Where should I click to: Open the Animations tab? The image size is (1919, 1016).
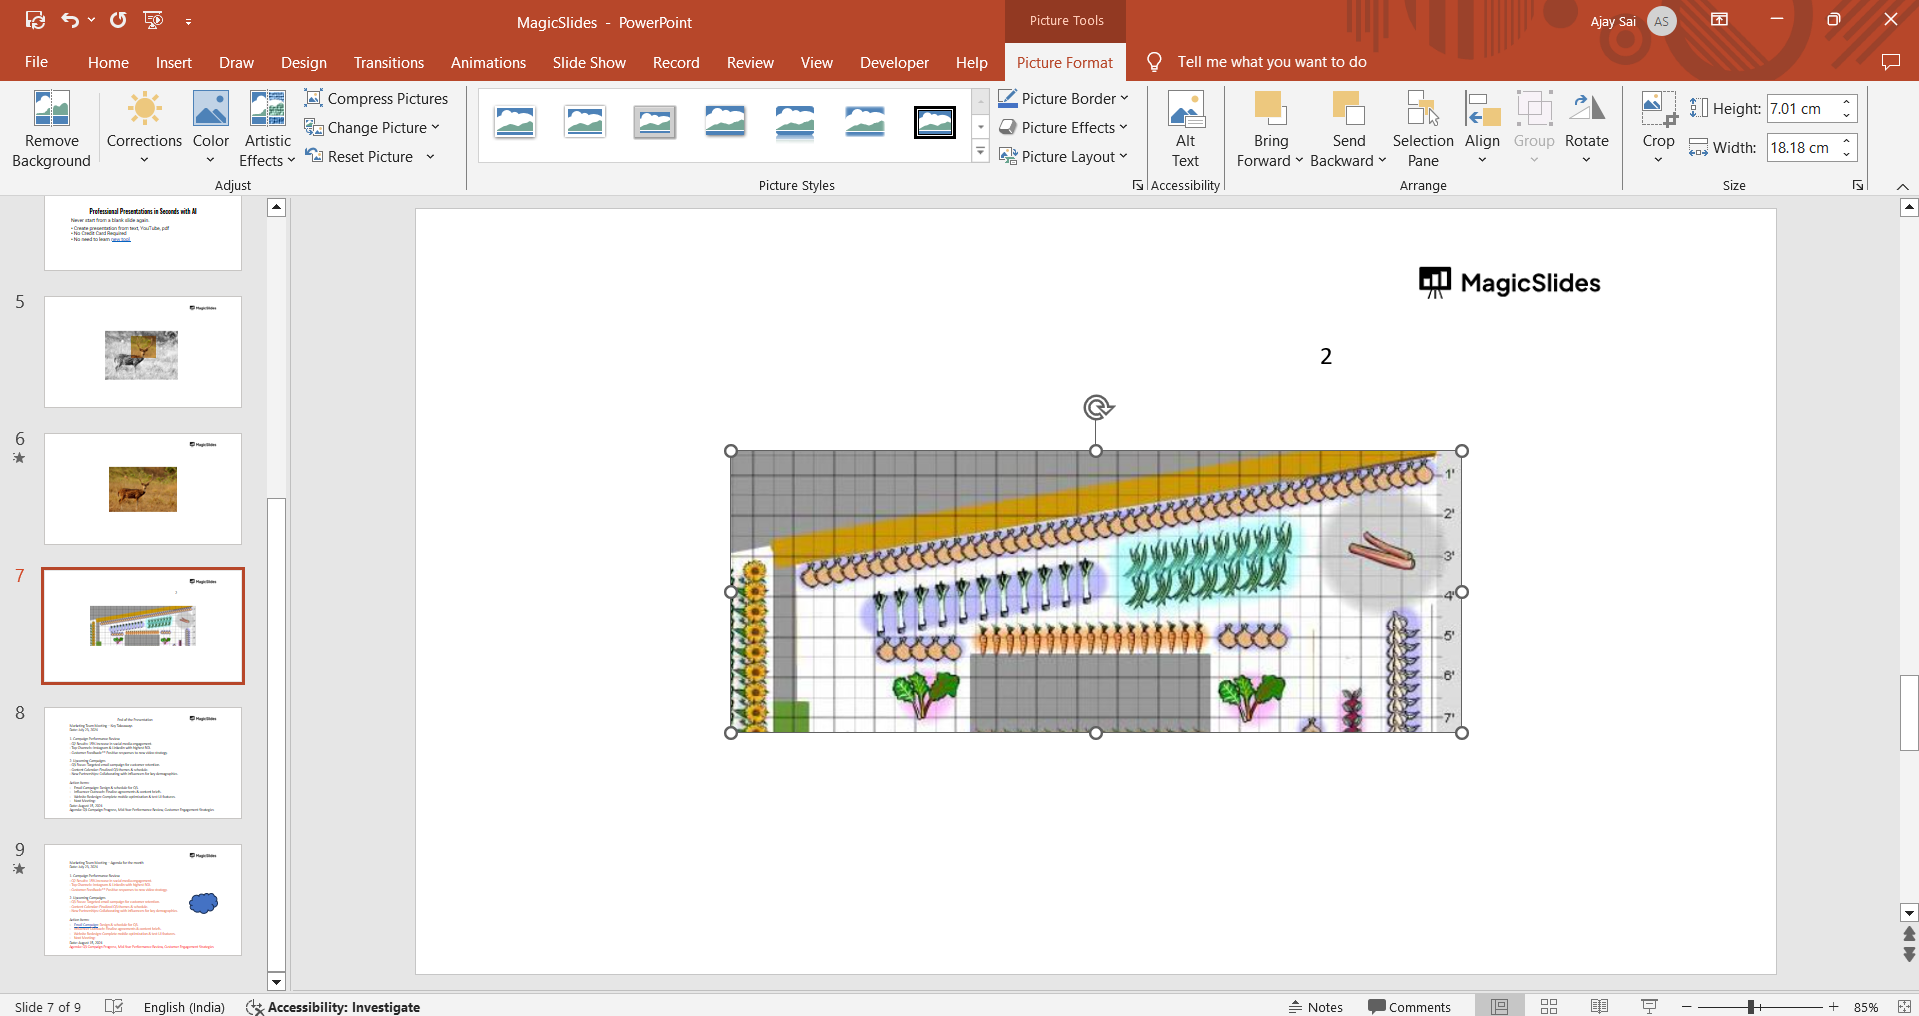point(488,62)
